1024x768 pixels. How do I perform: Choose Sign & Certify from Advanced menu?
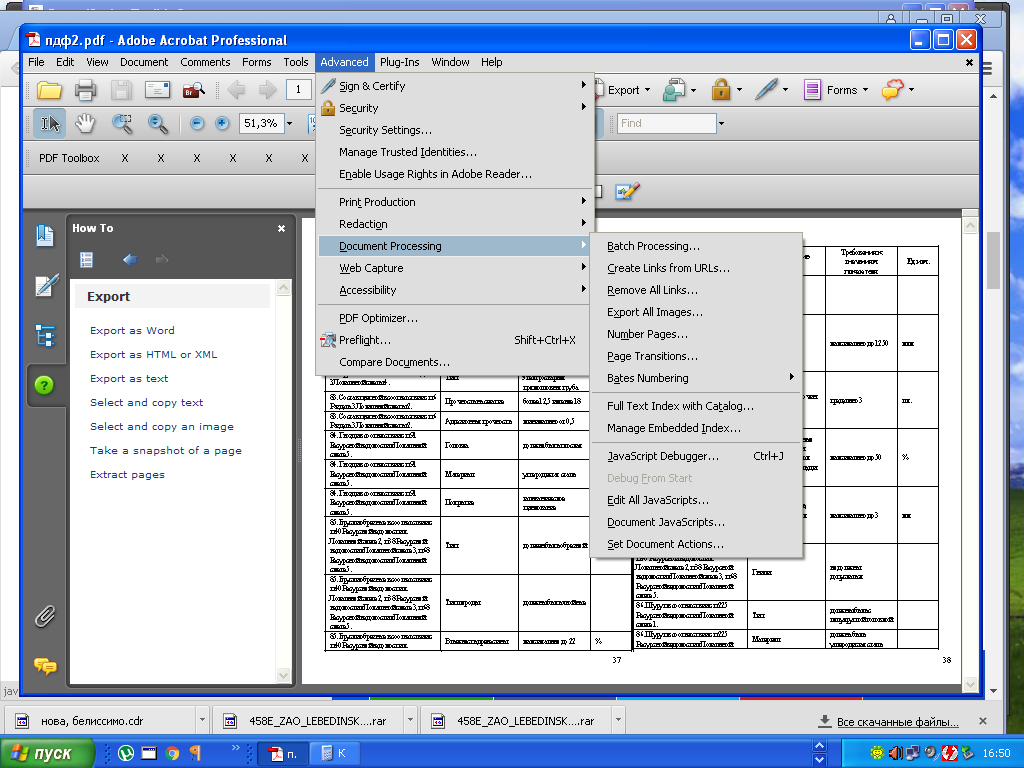(x=455, y=86)
